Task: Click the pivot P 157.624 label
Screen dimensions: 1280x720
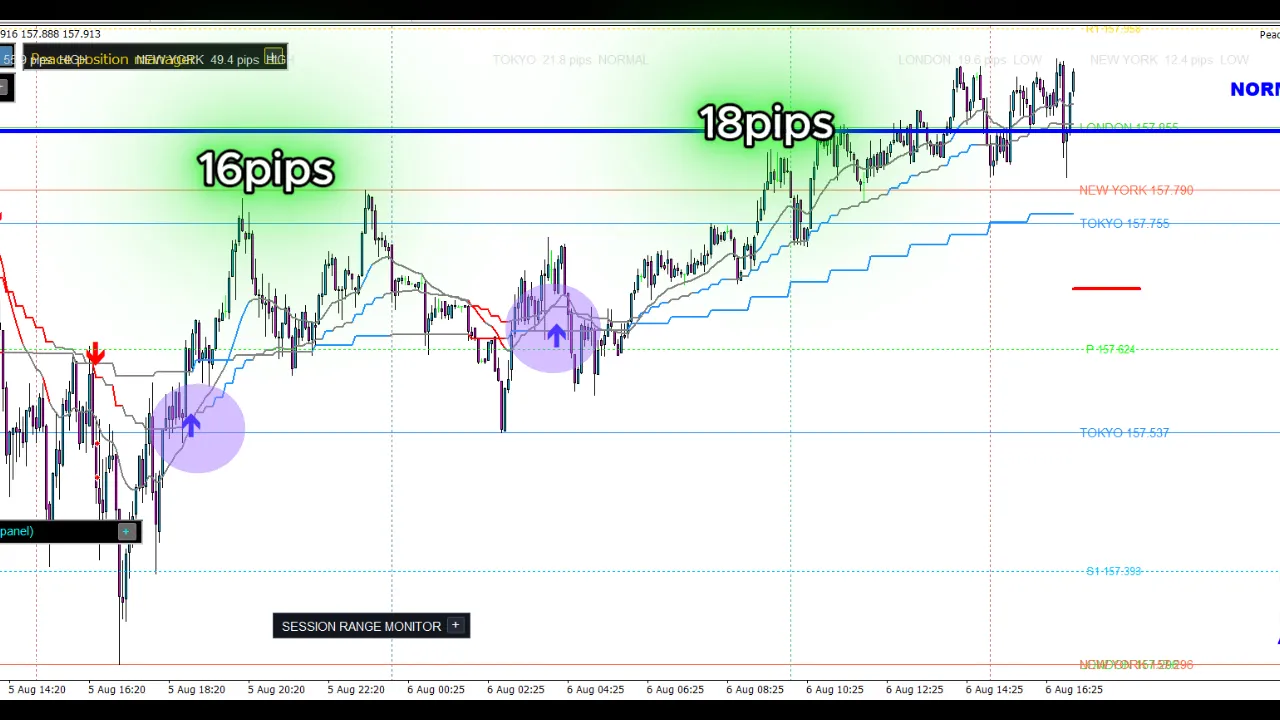Action: pos(1110,349)
